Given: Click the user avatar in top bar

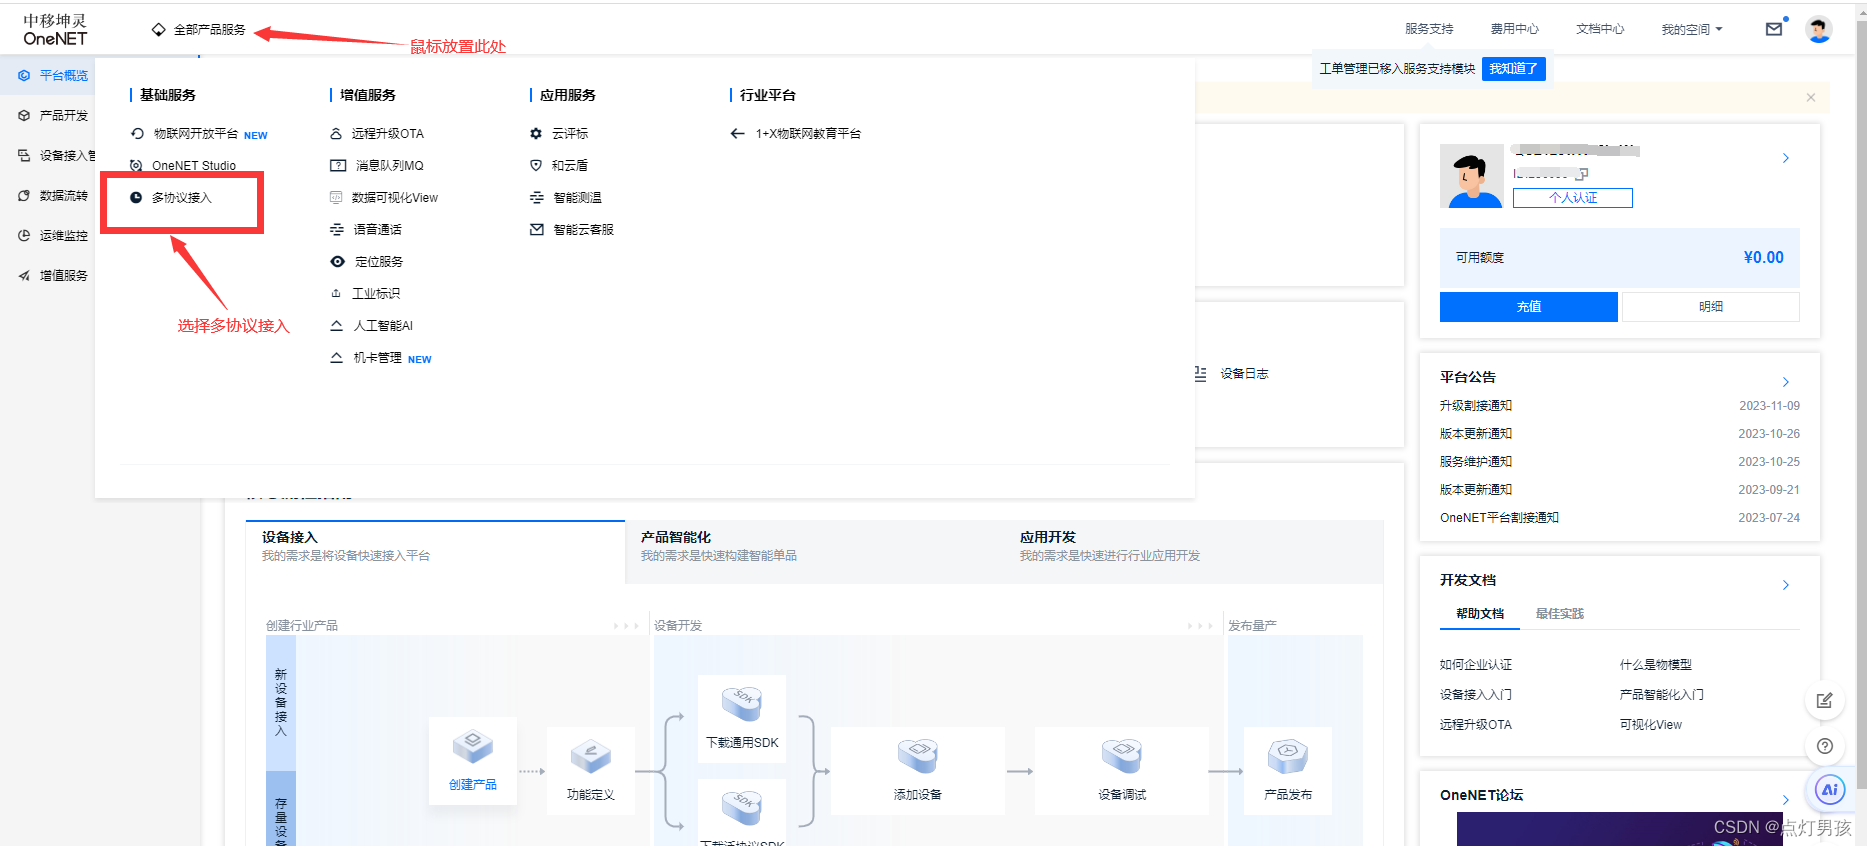Looking at the screenshot, I should click(x=1818, y=29).
